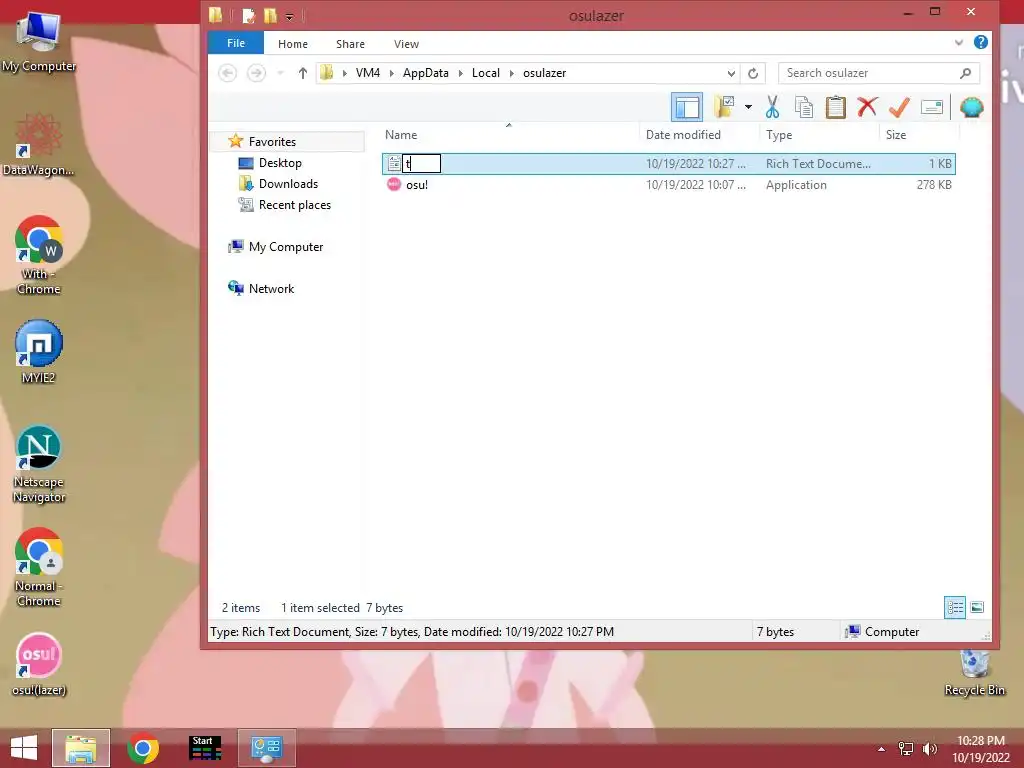This screenshot has height=768, width=1024.
Task: Click the quick access Properties icon
Action: (x=248, y=15)
